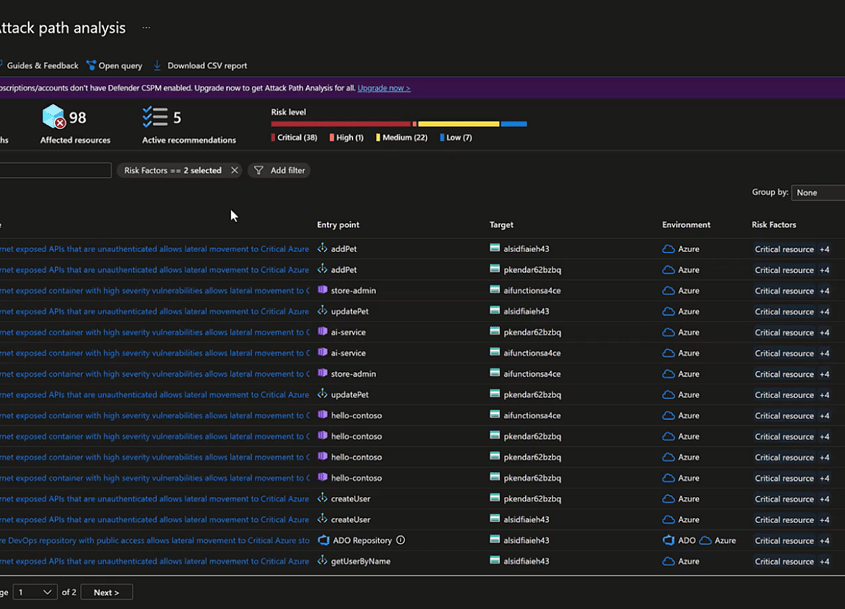The width and height of the screenshot is (845, 609).
Task: Click the ADO Repository entry point icon
Action: 323,540
